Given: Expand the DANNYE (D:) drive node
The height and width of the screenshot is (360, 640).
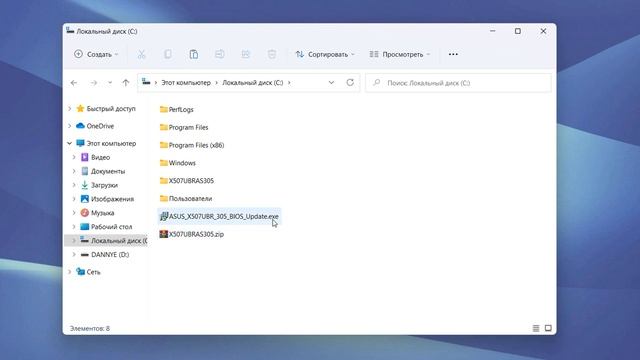Looking at the screenshot, I should (74, 254).
